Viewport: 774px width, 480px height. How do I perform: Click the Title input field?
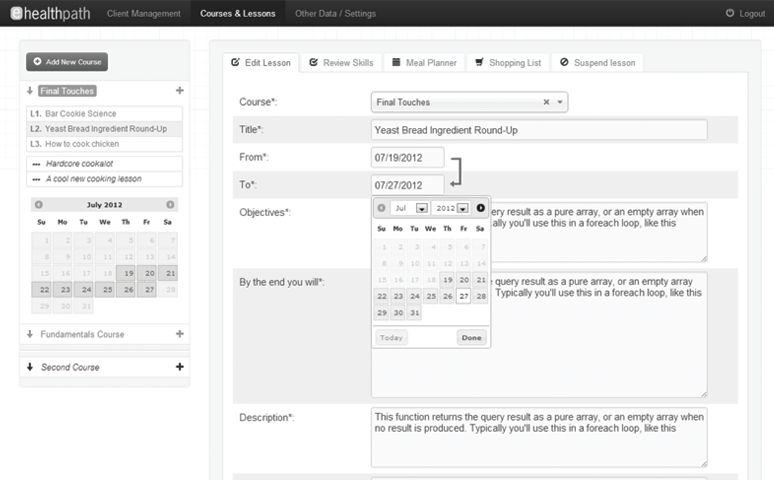point(538,130)
